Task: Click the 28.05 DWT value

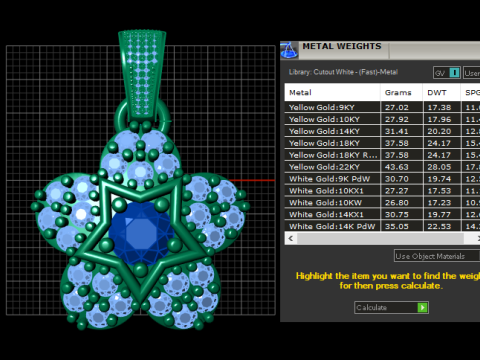Action: click(x=439, y=167)
